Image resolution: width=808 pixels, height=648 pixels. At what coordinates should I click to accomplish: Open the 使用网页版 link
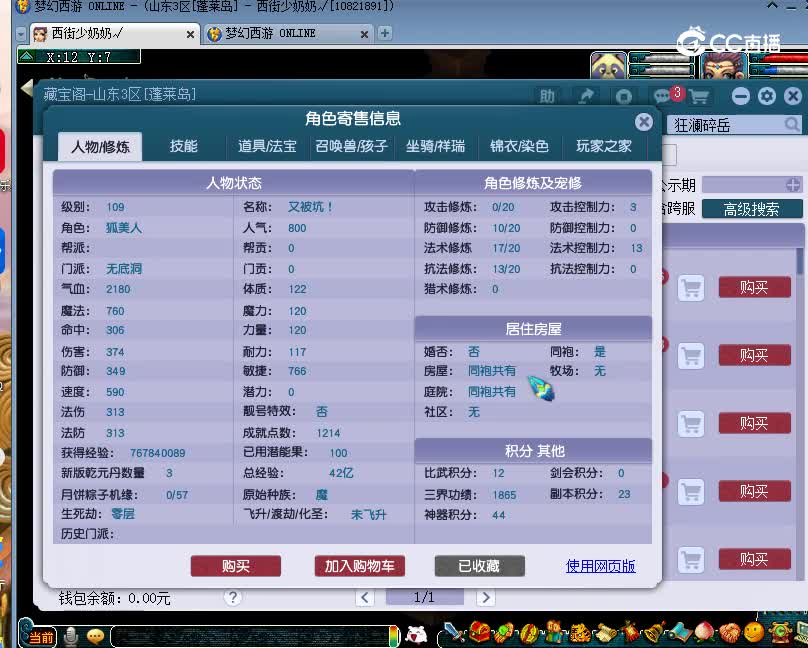tap(600, 566)
